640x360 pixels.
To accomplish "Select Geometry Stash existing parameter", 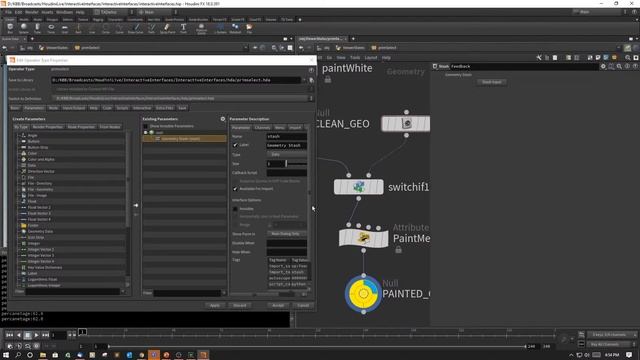I will coord(184,139).
